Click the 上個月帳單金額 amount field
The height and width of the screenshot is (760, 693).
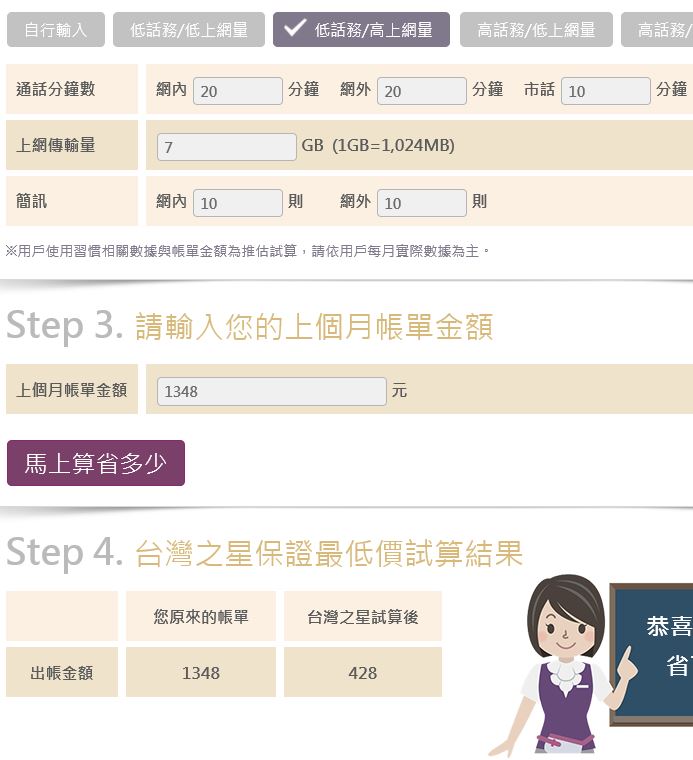click(x=271, y=391)
